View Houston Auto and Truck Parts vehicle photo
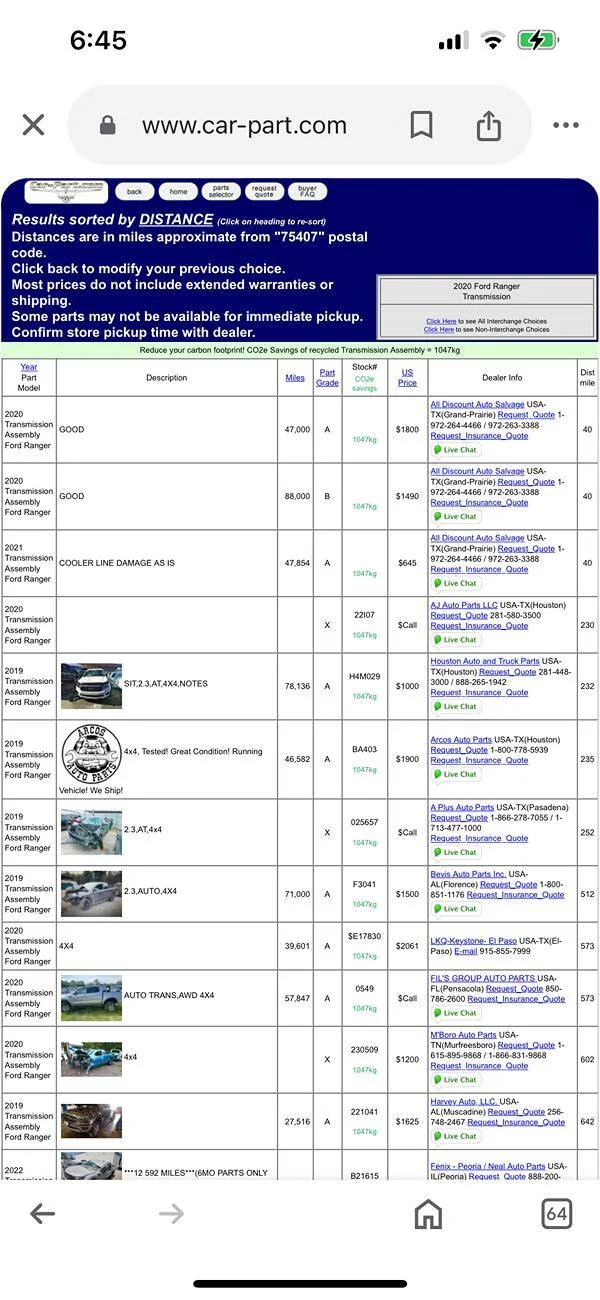Viewport: 600px width, 1300px height. click(x=91, y=686)
